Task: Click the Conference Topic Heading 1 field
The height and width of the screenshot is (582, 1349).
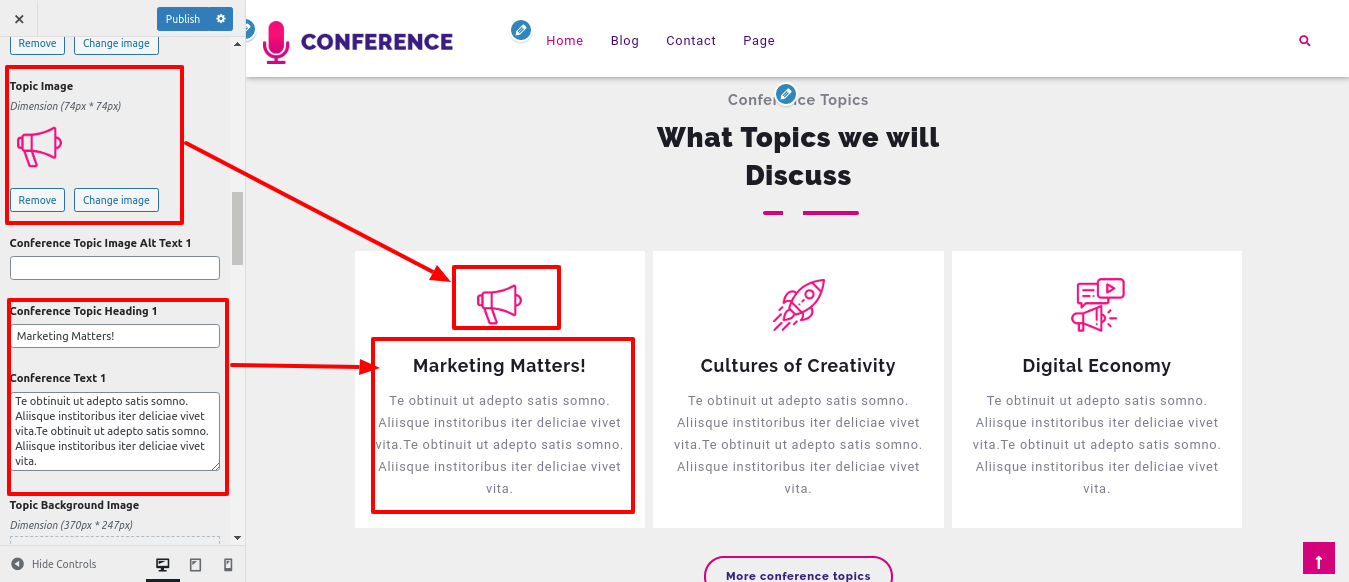Action: click(115, 336)
